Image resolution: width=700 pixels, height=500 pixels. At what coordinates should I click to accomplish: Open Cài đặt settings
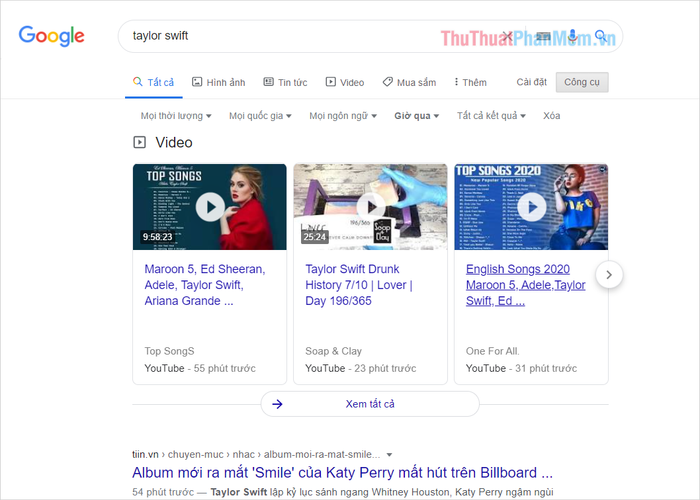pos(531,82)
